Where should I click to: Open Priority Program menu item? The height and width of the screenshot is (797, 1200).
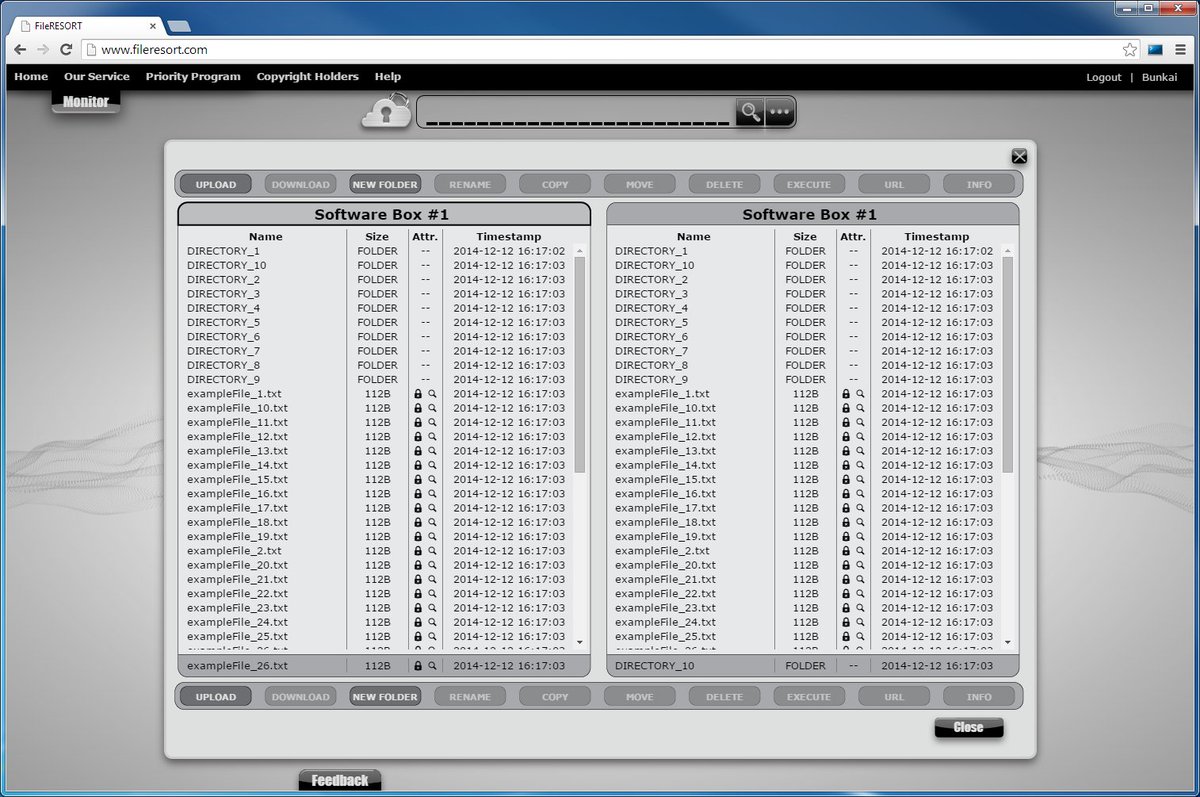tap(193, 77)
